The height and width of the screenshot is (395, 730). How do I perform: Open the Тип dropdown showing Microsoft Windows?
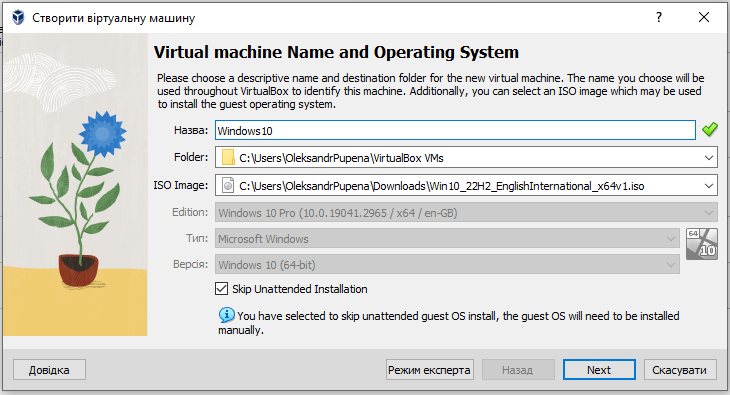click(x=447, y=239)
